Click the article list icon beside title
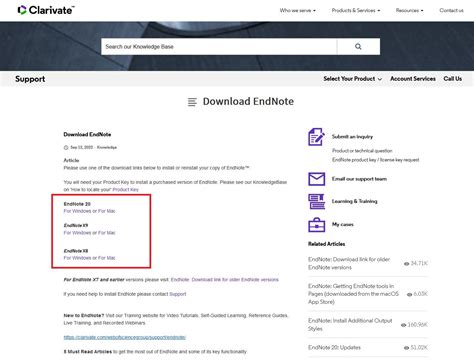Image resolution: width=474 pixels, height=361 pixels. click(x=192, y=102)
